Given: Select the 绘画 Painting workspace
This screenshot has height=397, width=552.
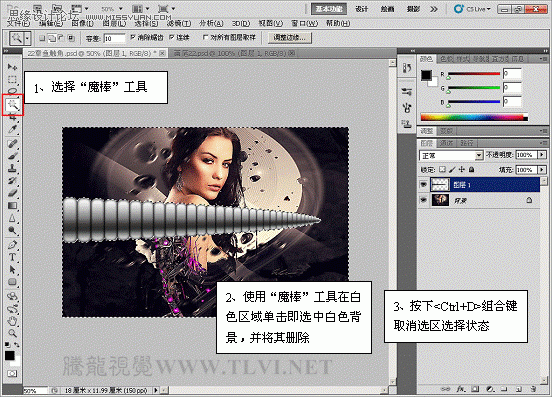Looking at the screenshot, I should 387,9.
